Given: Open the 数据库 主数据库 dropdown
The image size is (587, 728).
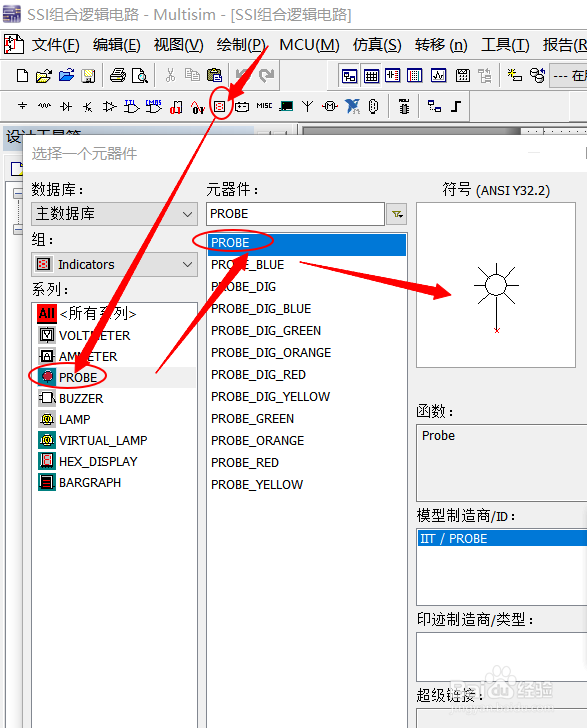Looking at the screenshot, I should pyautogui.click(x=114, y=214).
